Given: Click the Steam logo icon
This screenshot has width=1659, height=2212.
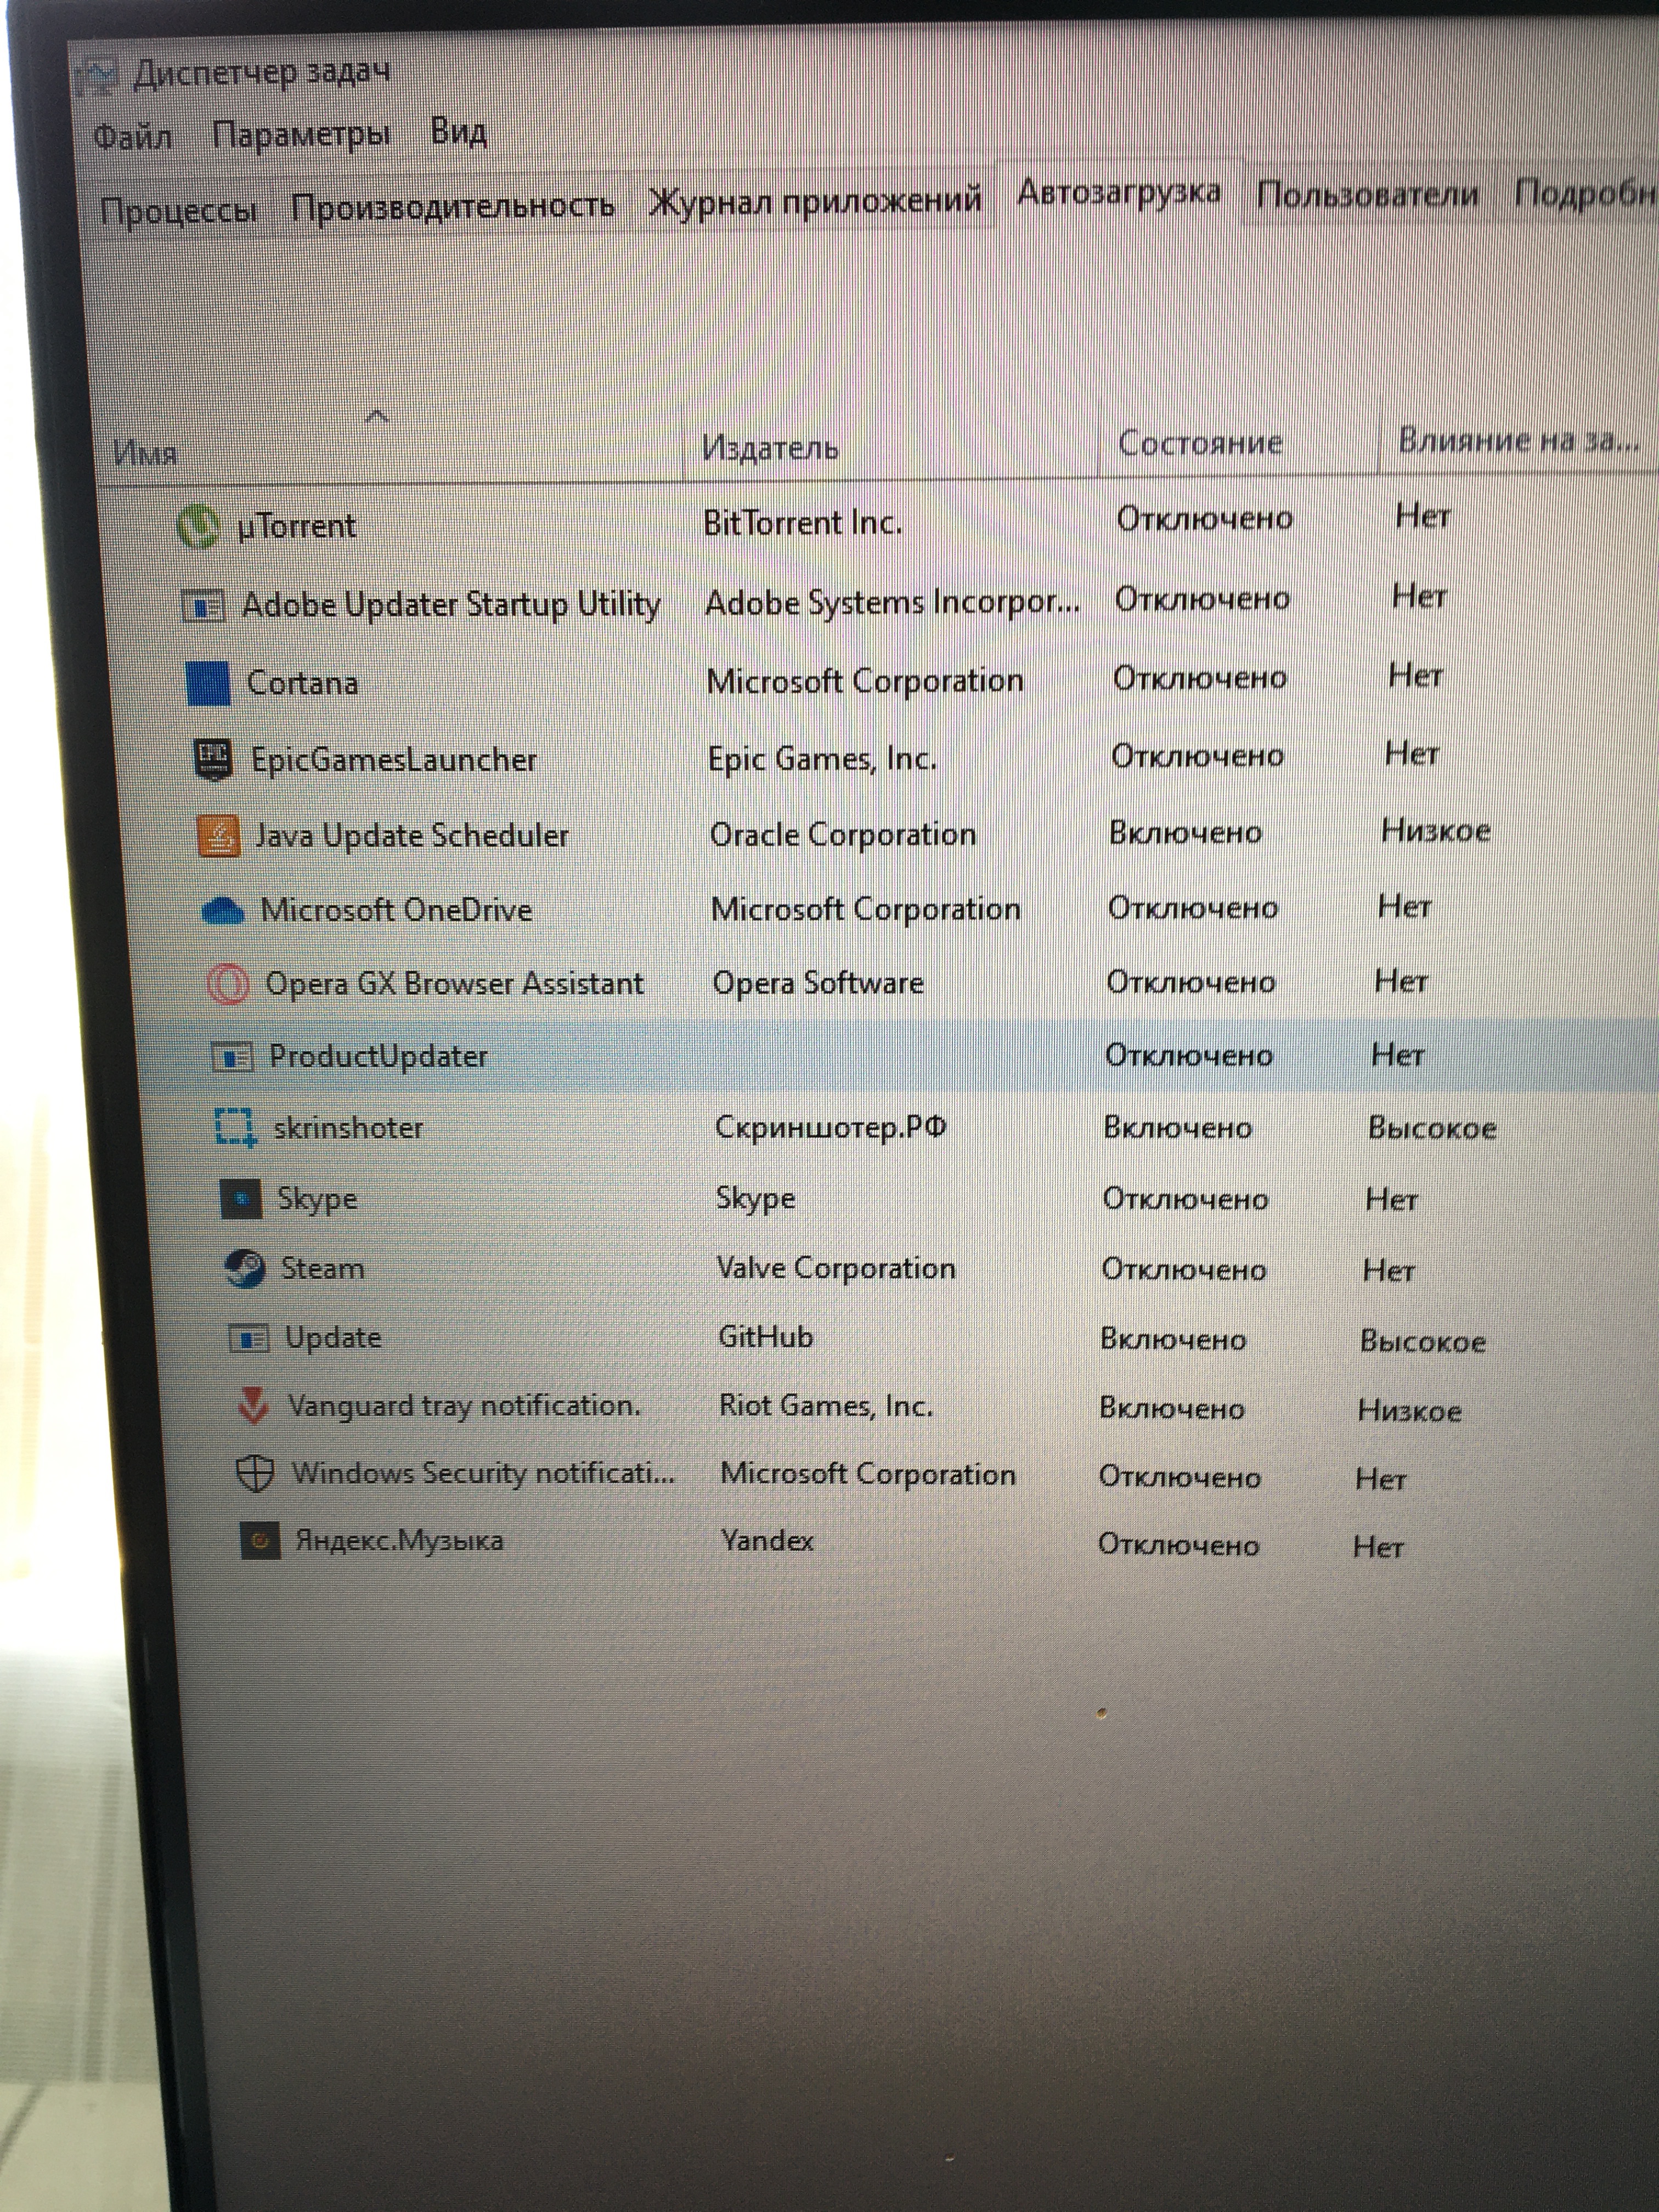Looking at the screenshot, I should [x=244, y=1269].
